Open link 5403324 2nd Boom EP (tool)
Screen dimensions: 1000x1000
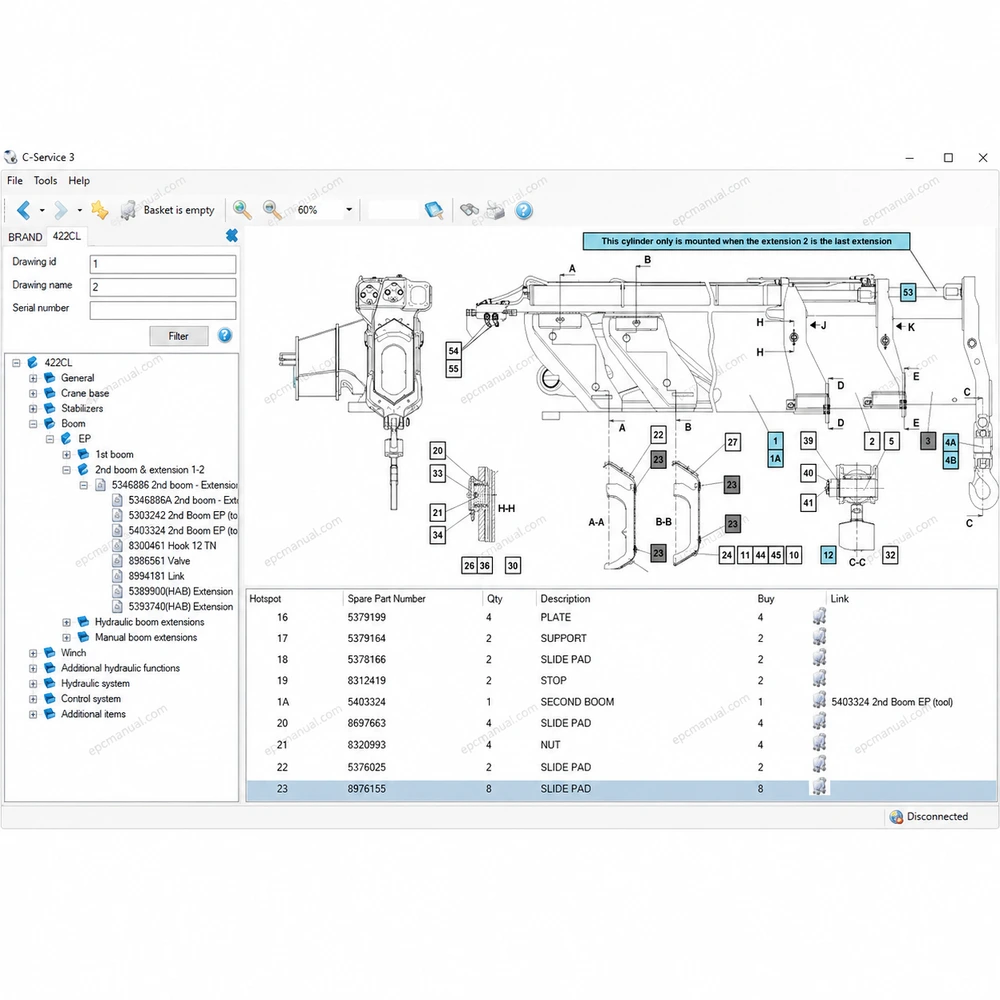pos(892,702)
